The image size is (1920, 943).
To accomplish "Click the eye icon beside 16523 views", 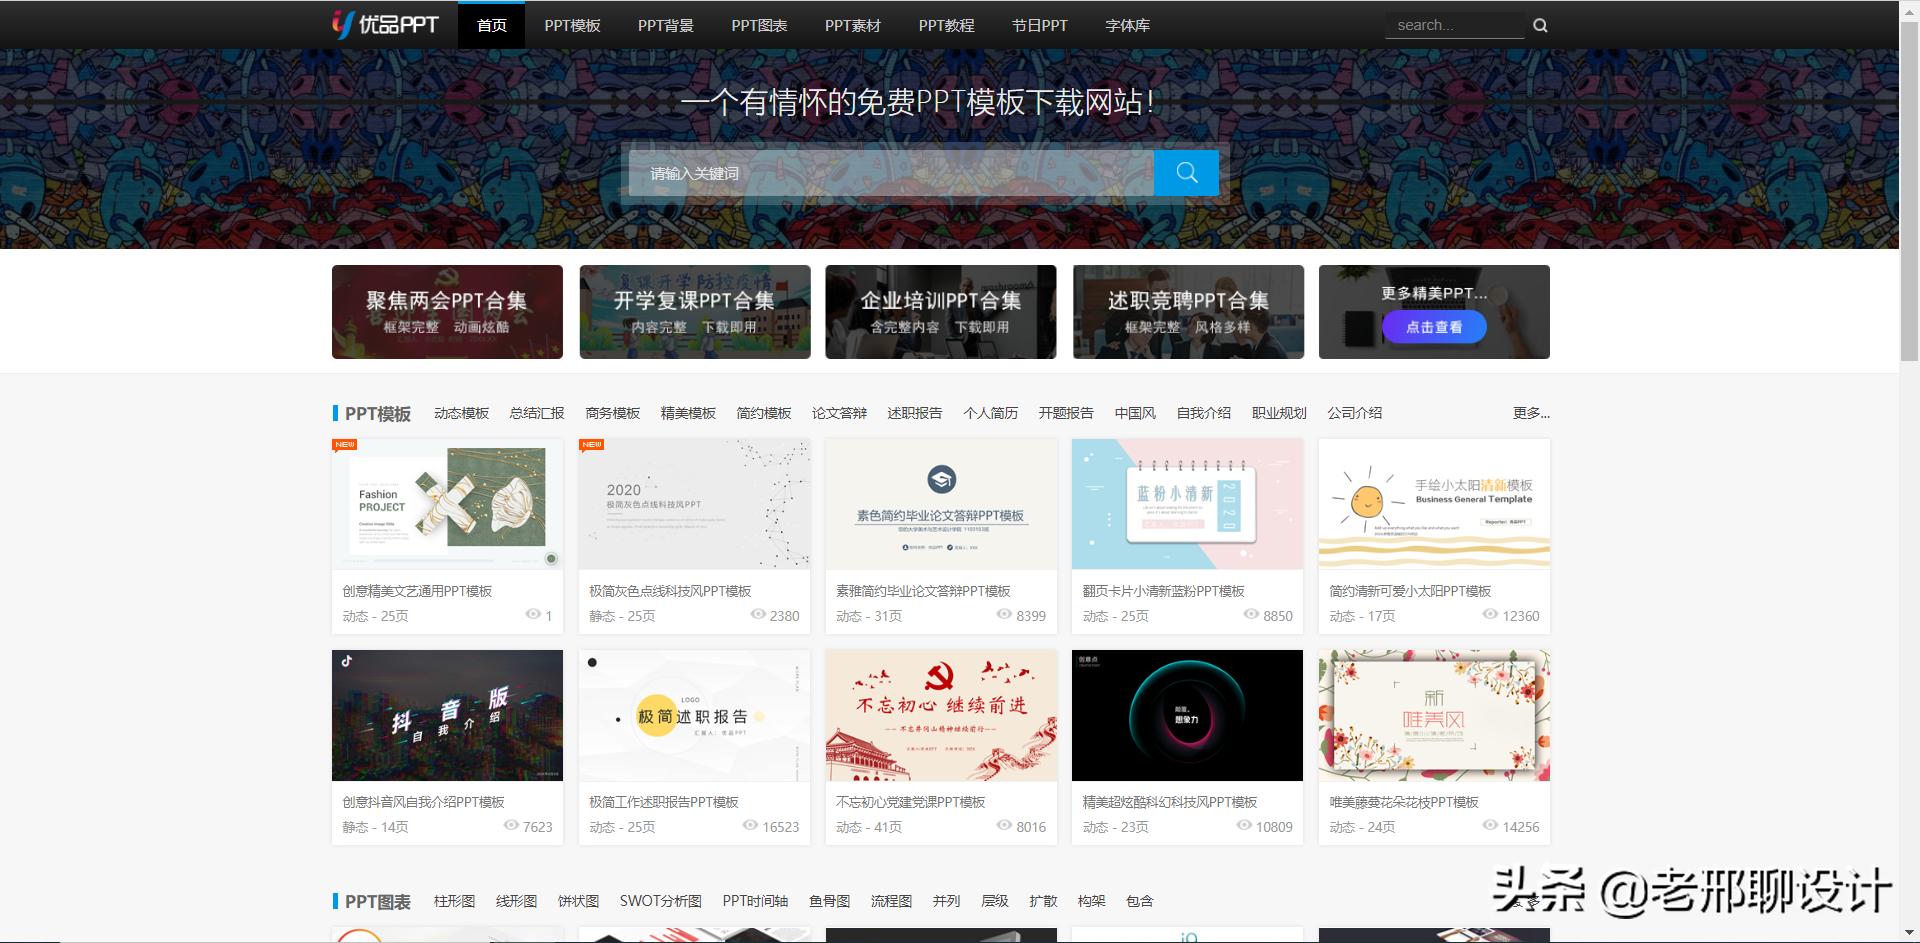I will [748, 827].
